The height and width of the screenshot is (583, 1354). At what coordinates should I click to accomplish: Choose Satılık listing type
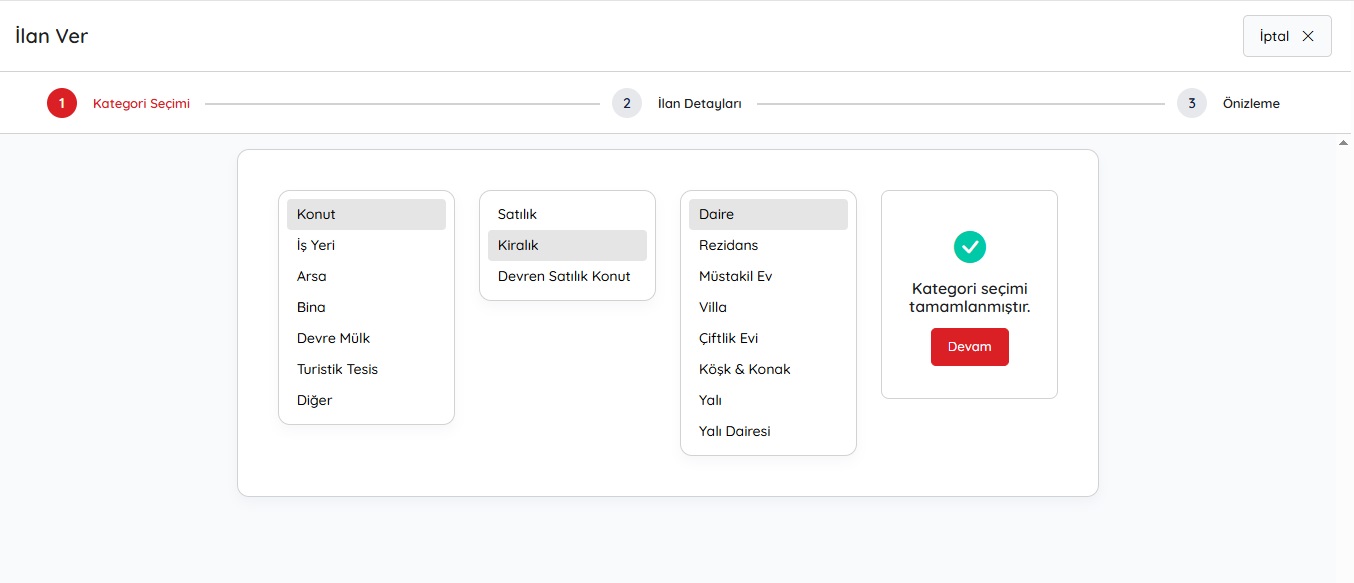(x=517, y=214)
